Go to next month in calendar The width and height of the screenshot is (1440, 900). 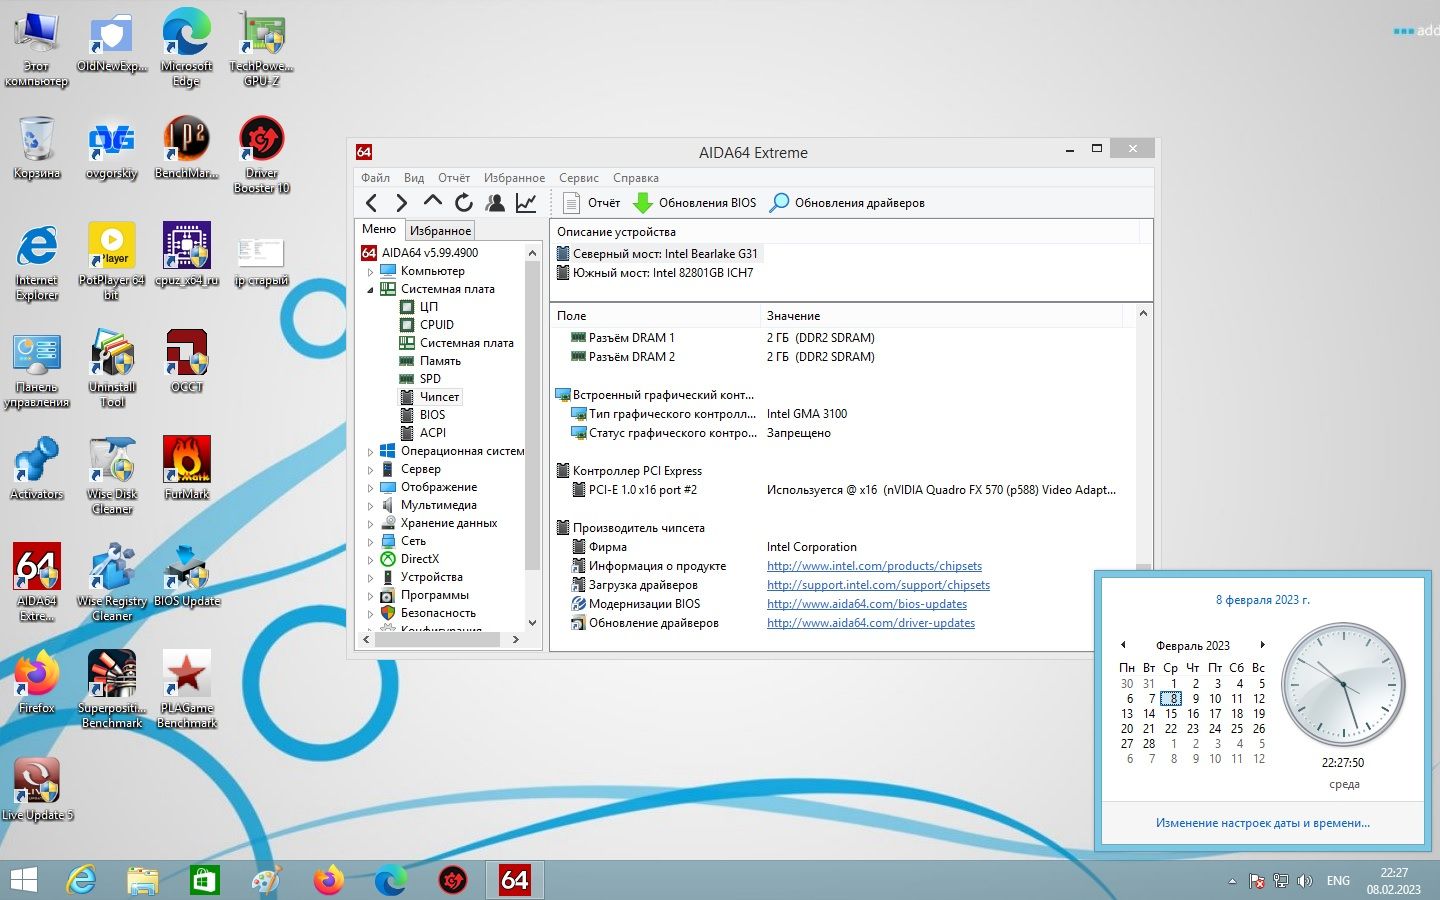tap(1262, 645)
